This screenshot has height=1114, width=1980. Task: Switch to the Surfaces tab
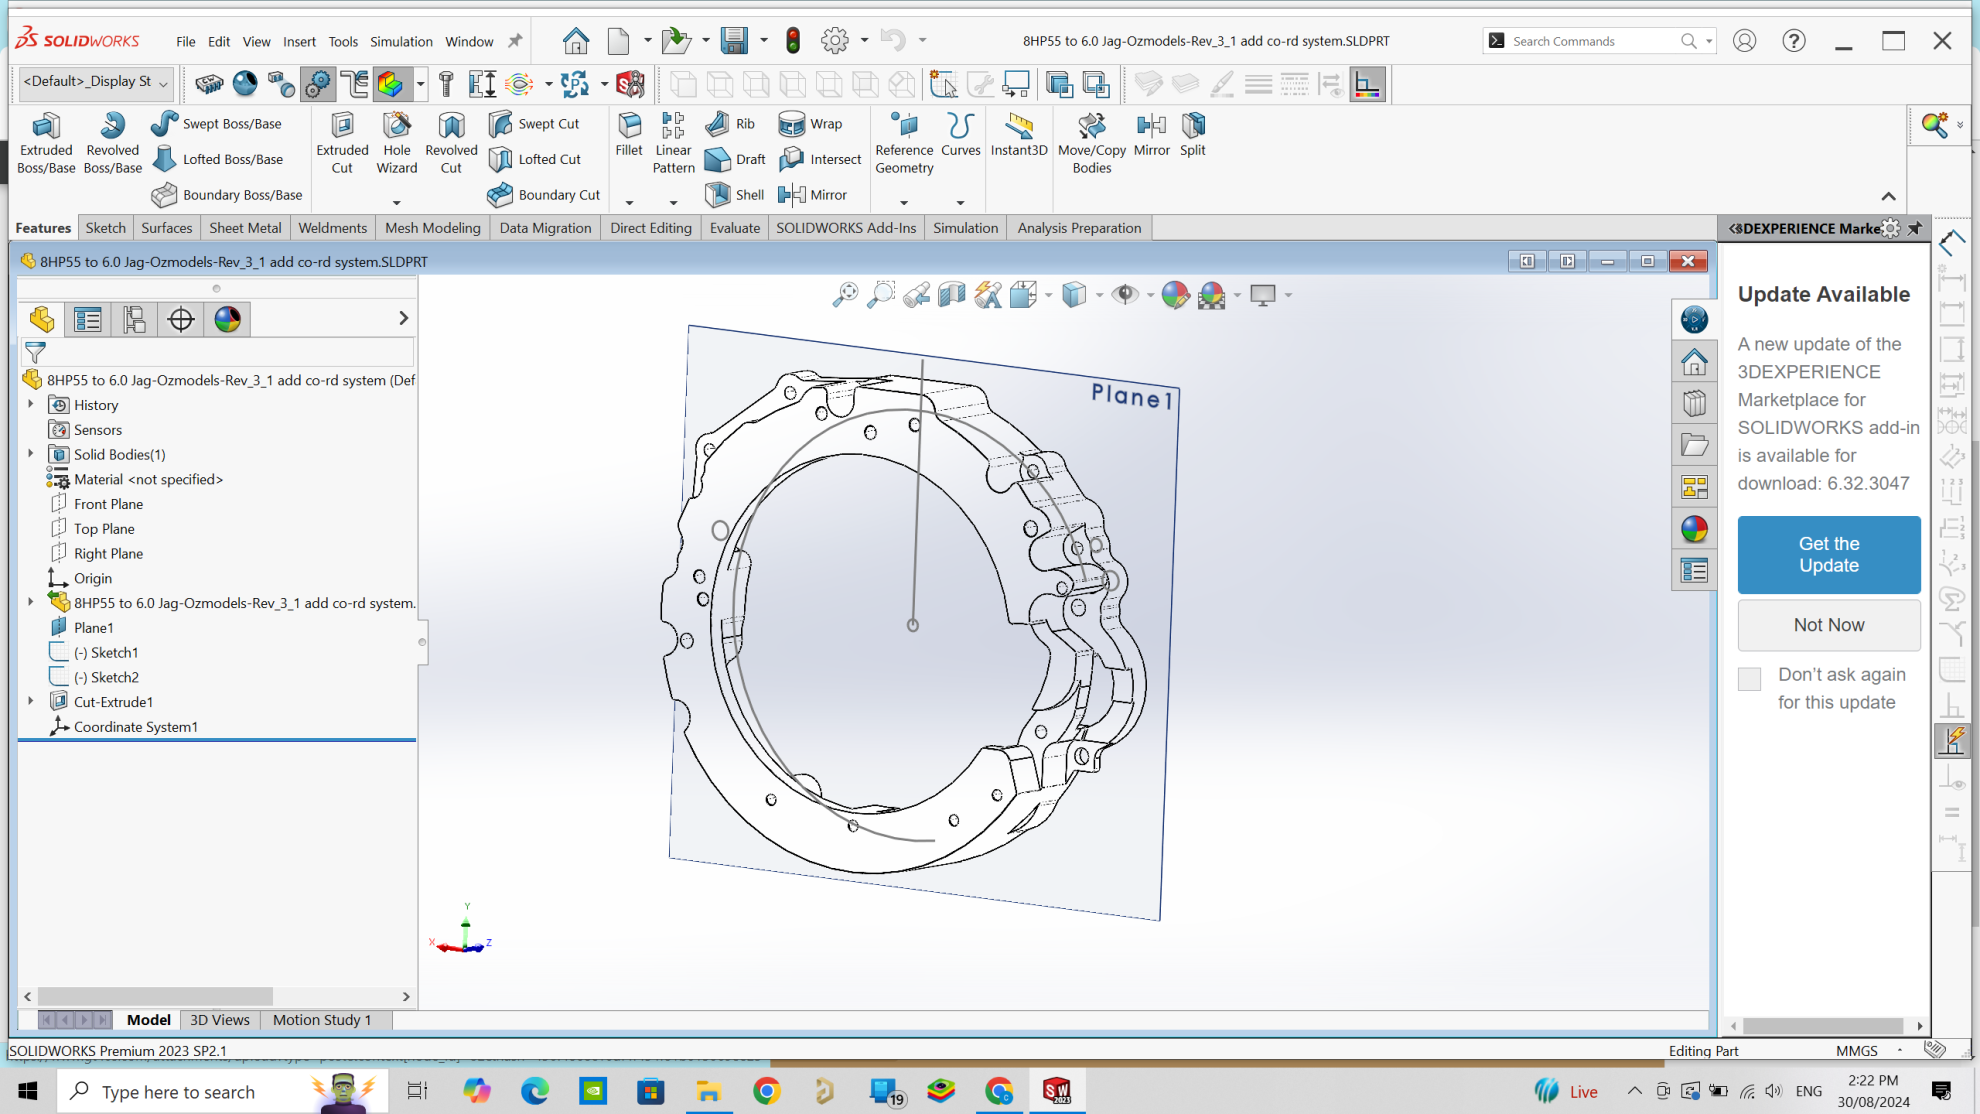[x=166, y=228]
